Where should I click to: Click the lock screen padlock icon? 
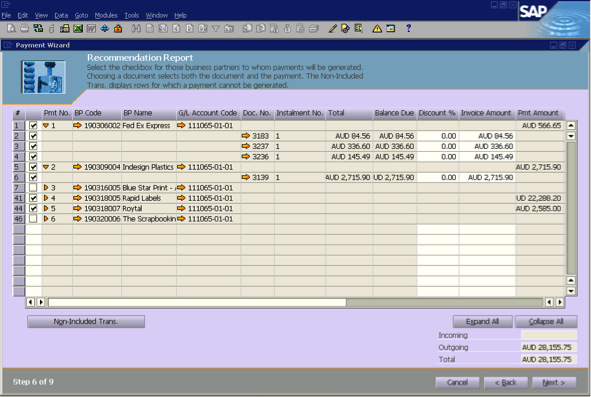point(118,28)
